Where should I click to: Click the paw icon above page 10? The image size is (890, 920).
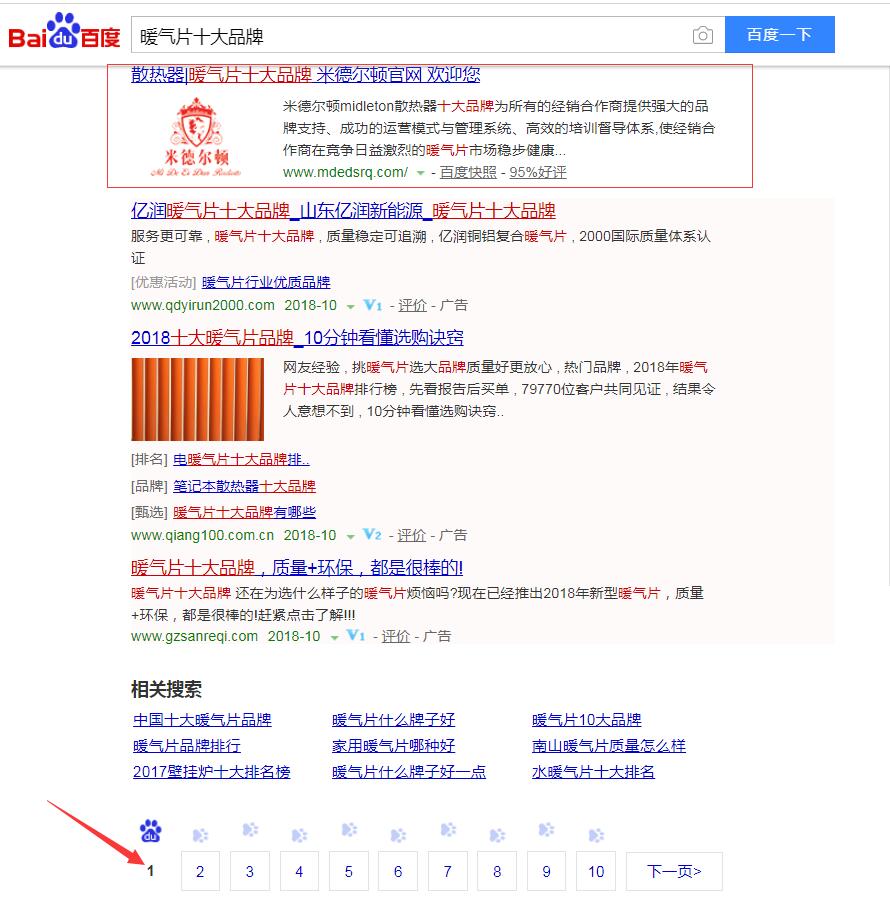[596, 835]
